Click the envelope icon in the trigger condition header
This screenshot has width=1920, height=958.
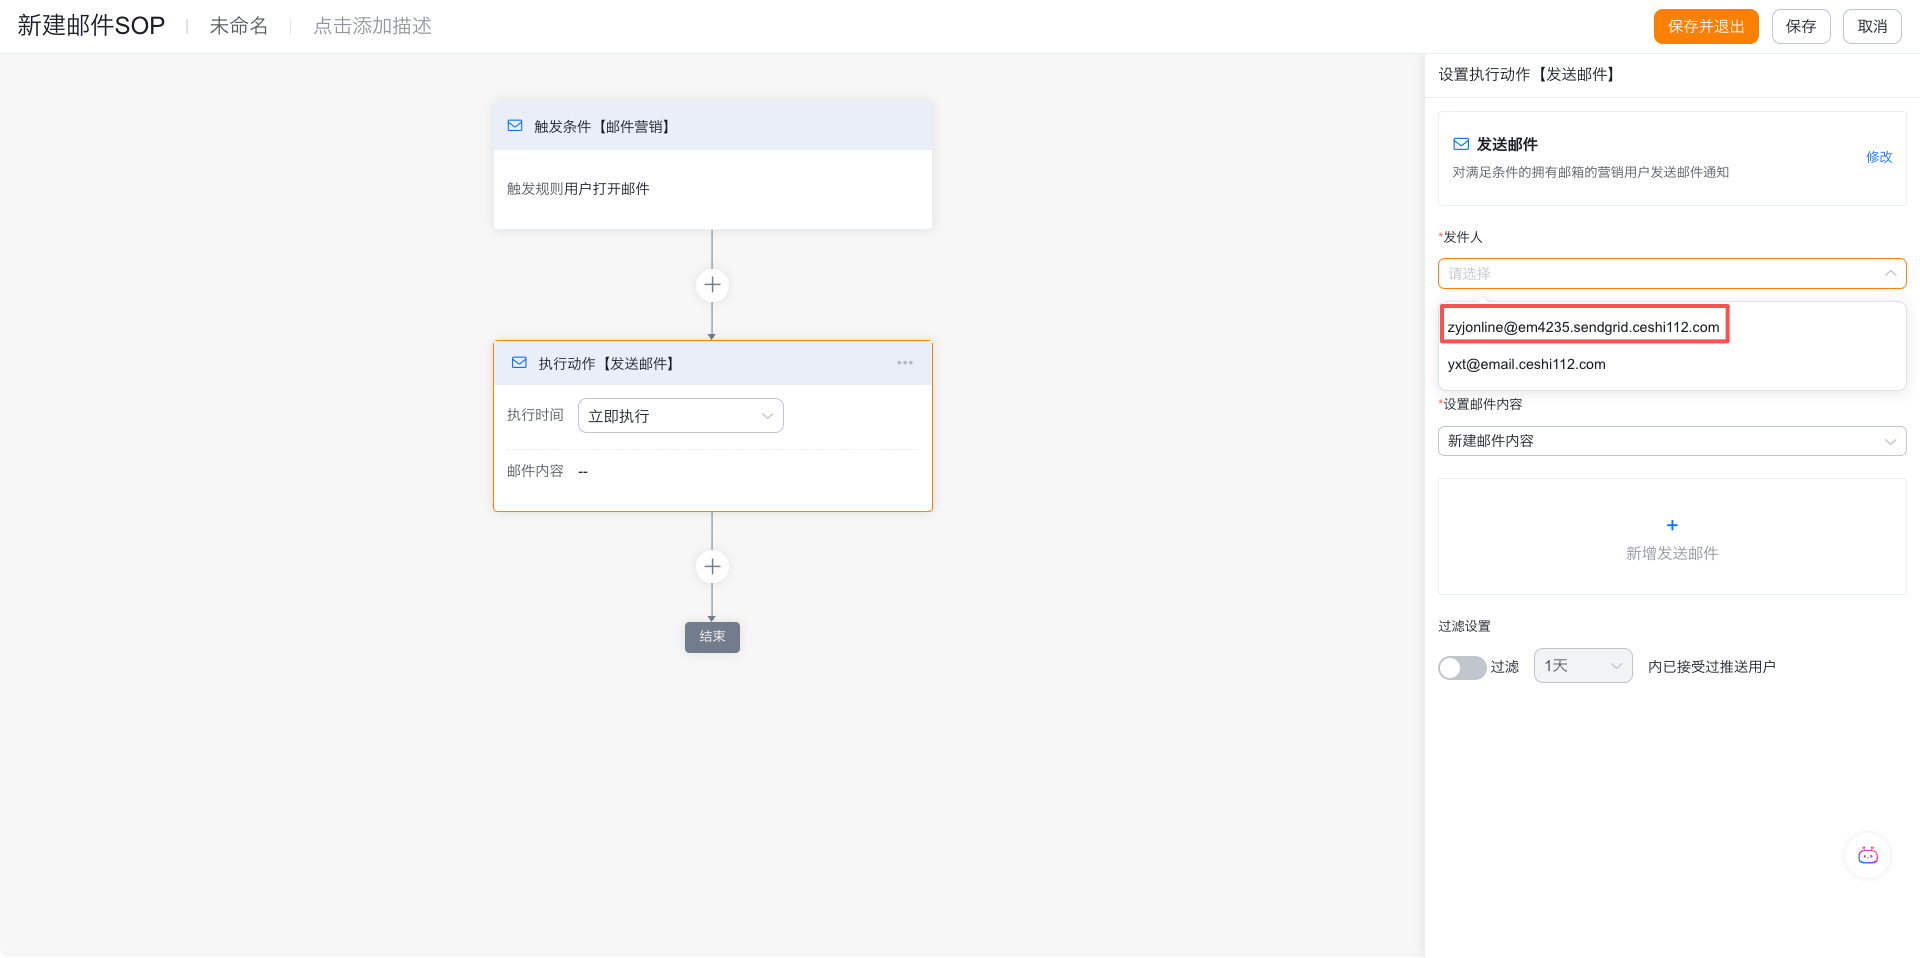(515, 126)
